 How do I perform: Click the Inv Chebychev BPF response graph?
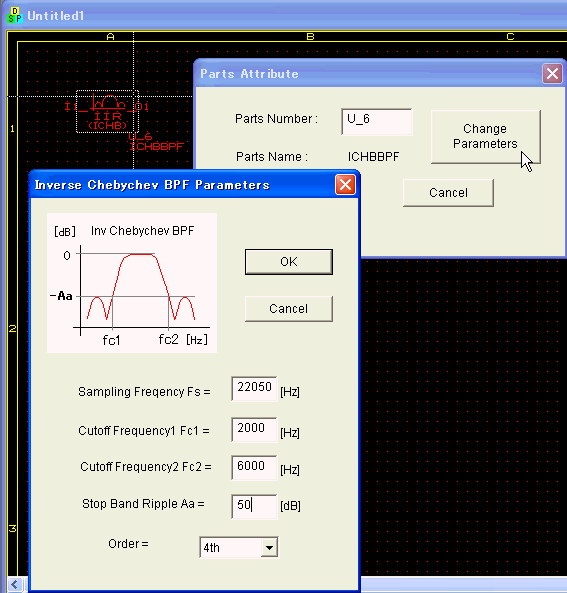(132, 283)
